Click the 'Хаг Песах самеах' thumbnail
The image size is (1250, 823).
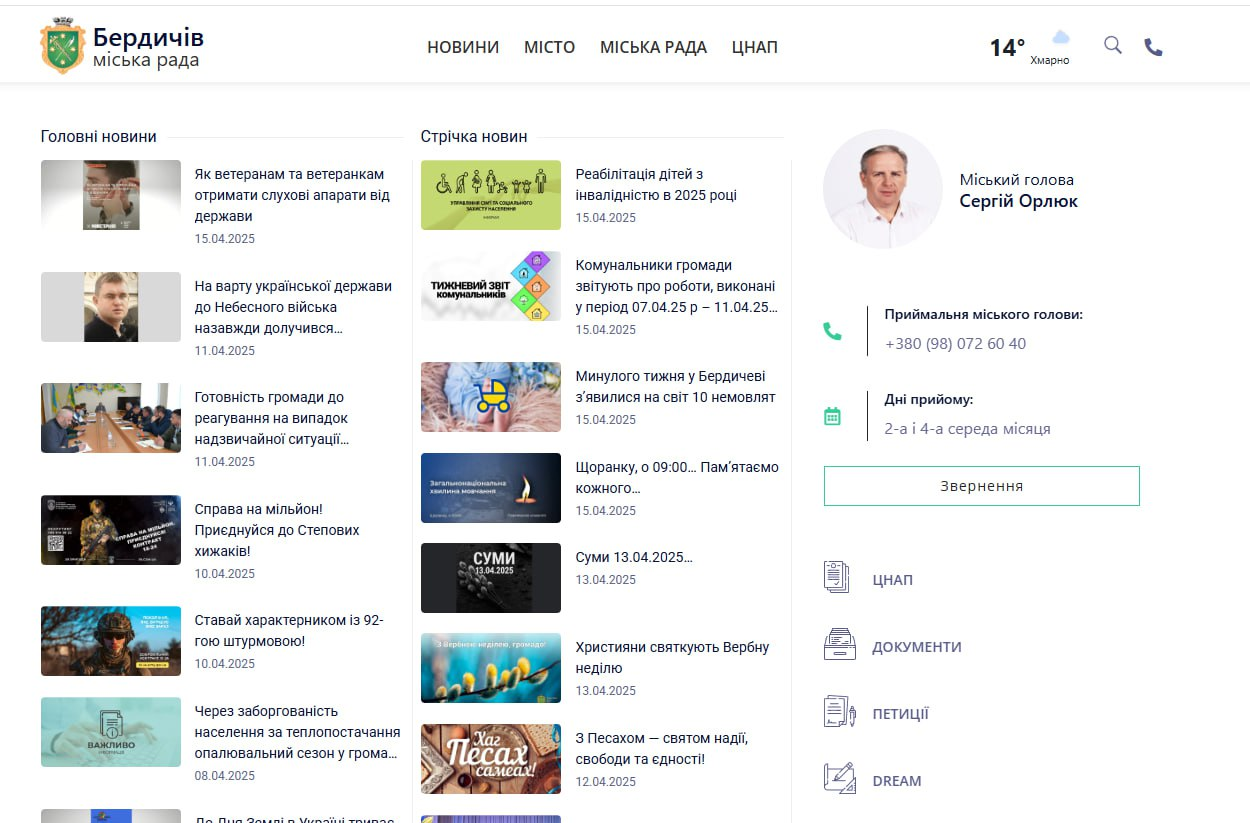pyautogui.click(x=491, y=759)
